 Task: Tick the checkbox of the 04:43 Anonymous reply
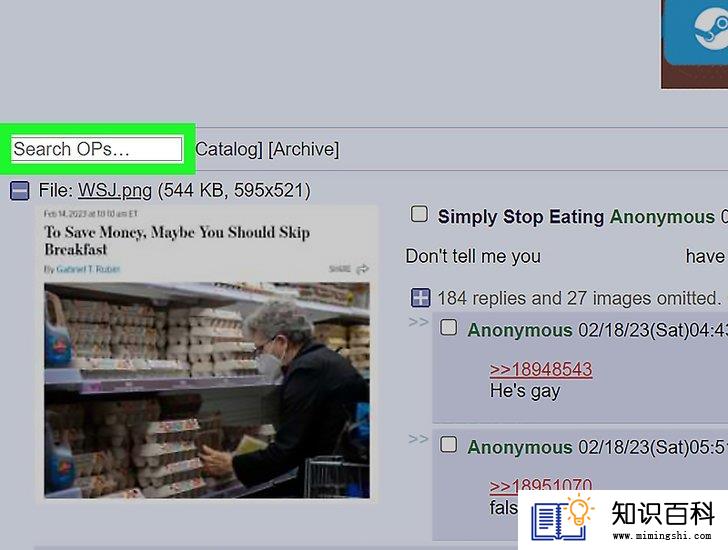coord(448,327)
